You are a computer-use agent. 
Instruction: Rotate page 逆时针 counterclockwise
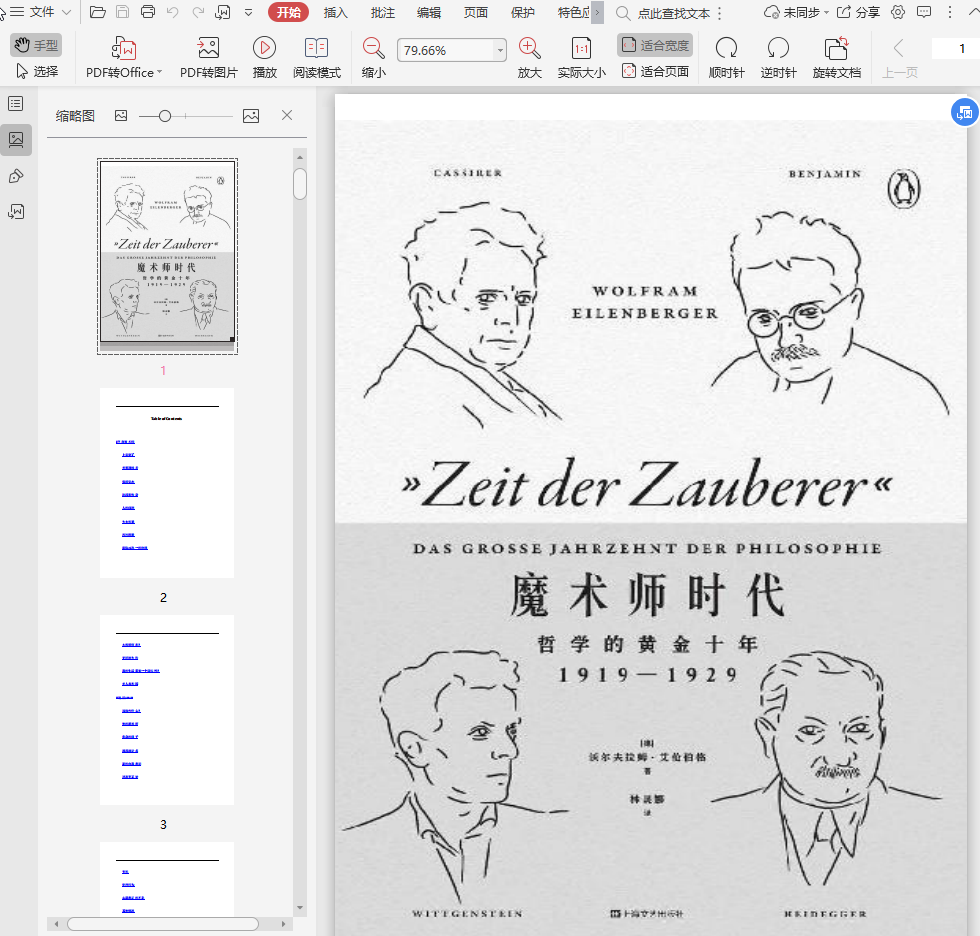pos(778,57)
